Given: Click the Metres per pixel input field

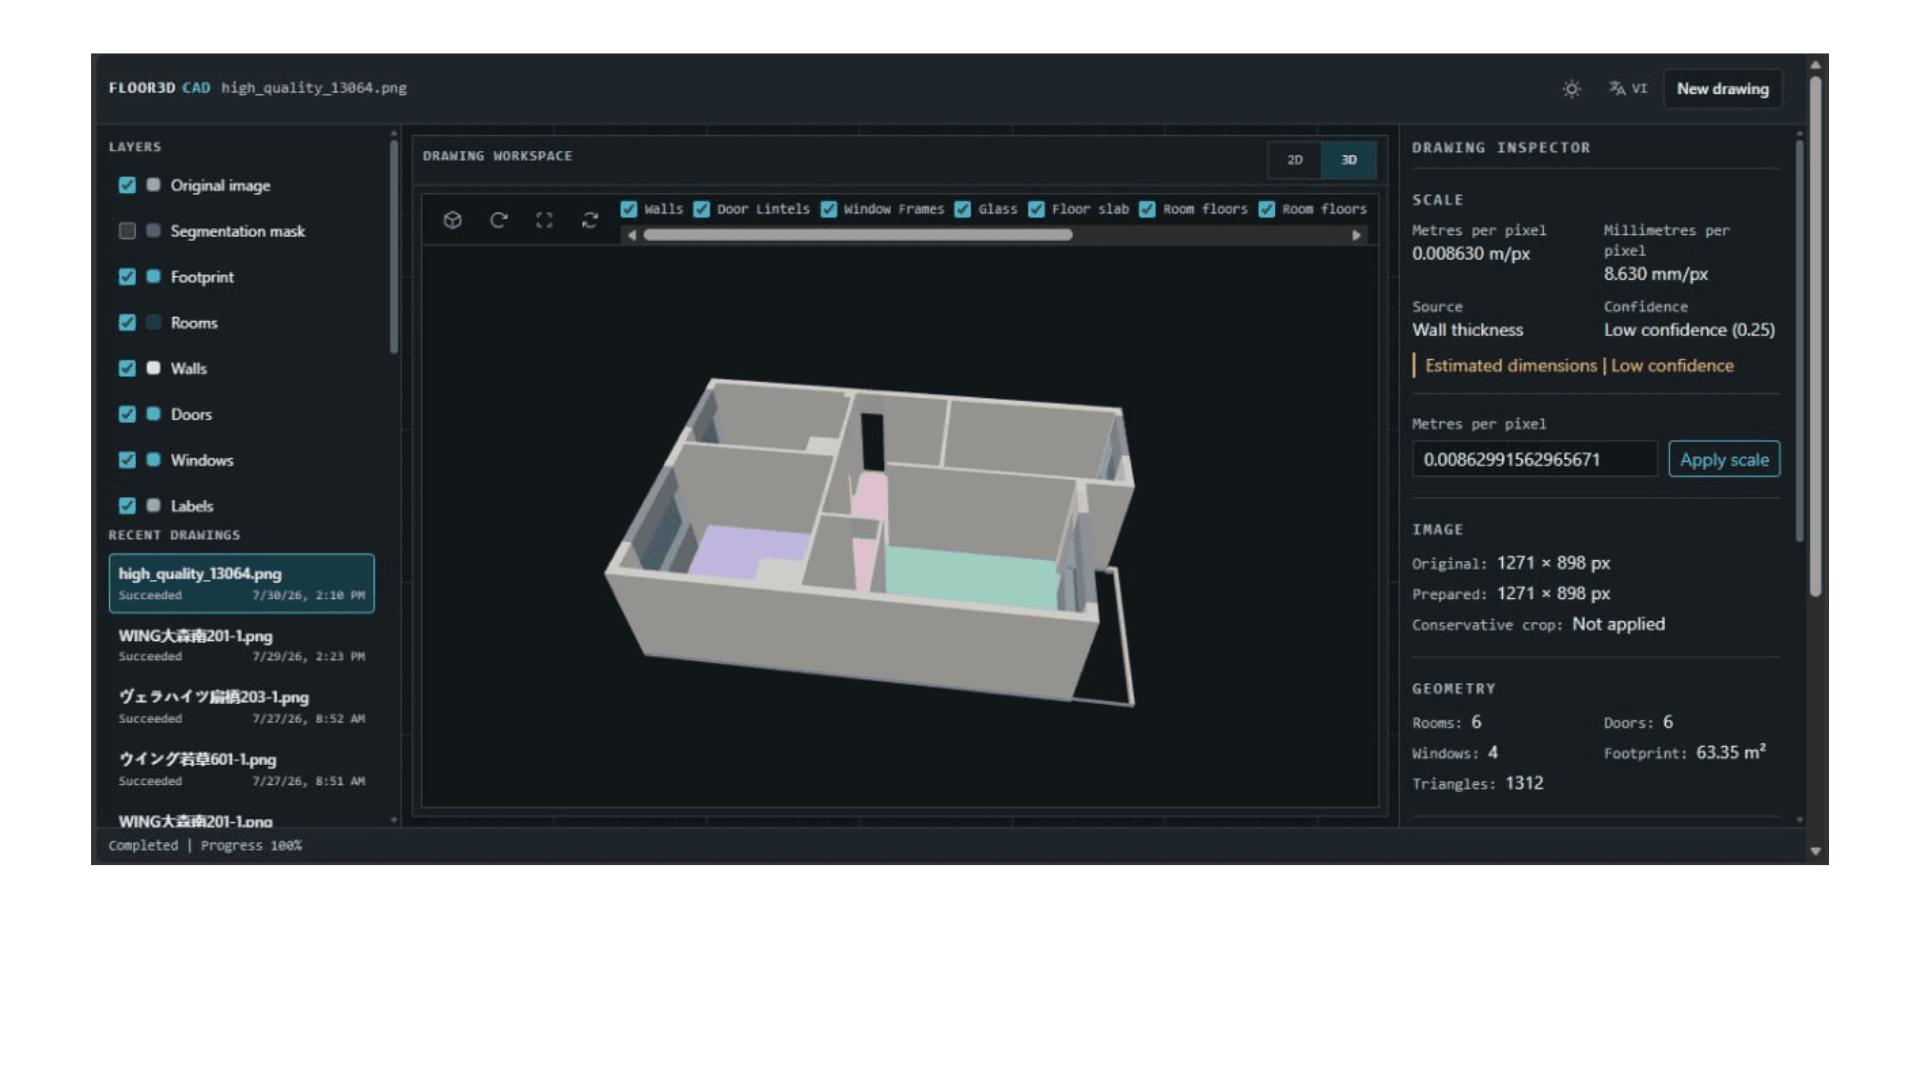Looking at the screenshot, I should point(1534,460).
